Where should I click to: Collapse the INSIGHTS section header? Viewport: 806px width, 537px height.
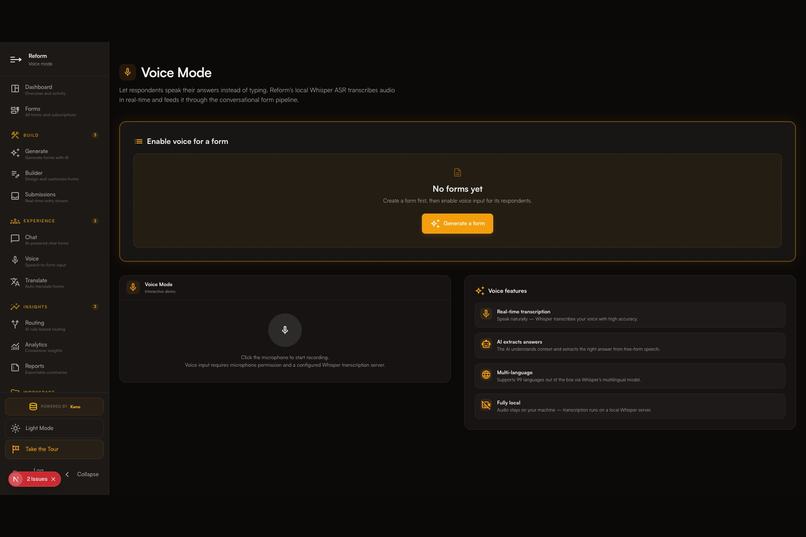click(54, 307)
